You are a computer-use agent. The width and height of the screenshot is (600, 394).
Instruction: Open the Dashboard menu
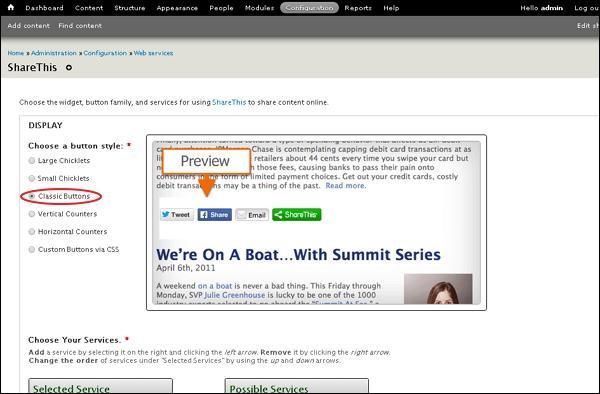point(44,8)
